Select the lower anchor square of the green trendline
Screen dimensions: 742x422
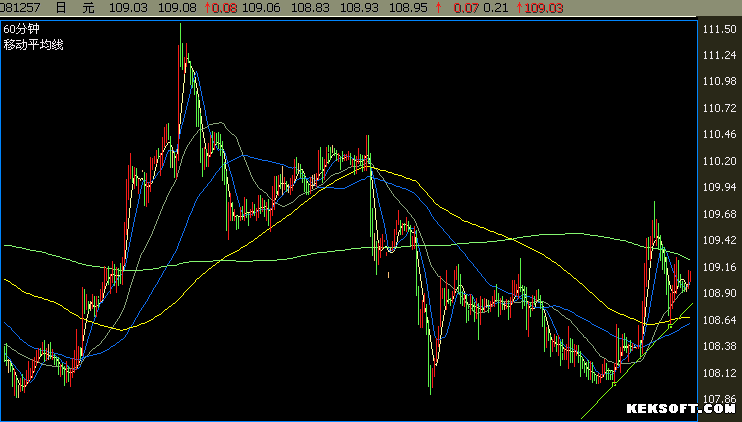614,384
